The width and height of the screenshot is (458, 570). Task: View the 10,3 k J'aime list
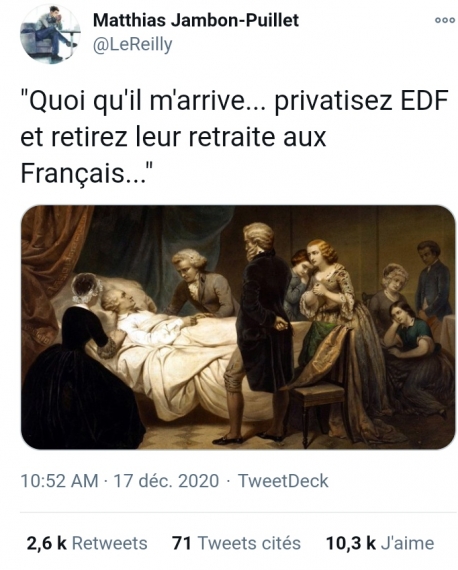(380, 543)
